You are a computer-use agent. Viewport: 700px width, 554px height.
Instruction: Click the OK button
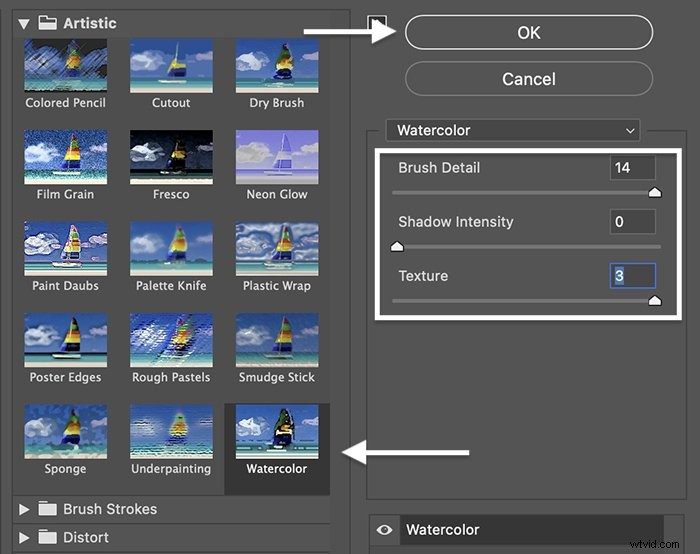pyautogui.click(x=529, y=33)
